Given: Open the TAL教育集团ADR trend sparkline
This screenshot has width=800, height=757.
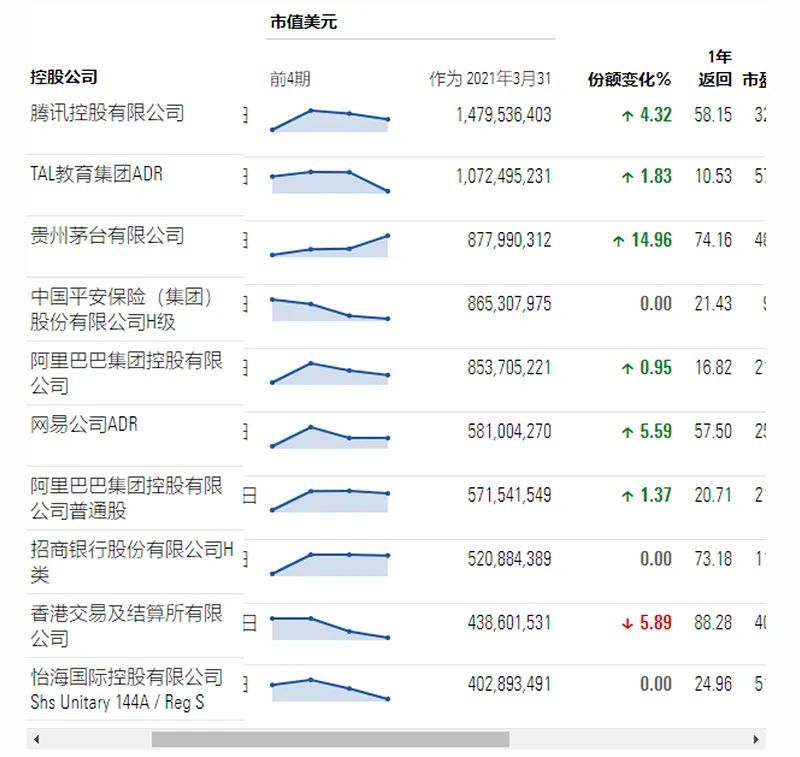Looking at the screenshot, I should (330, 182).
